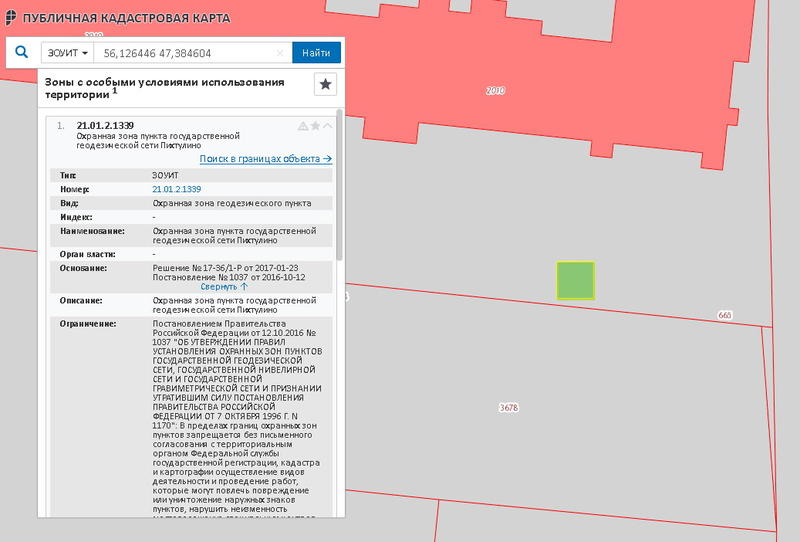Open the ЗОУИТ search type dropdown

66,52
